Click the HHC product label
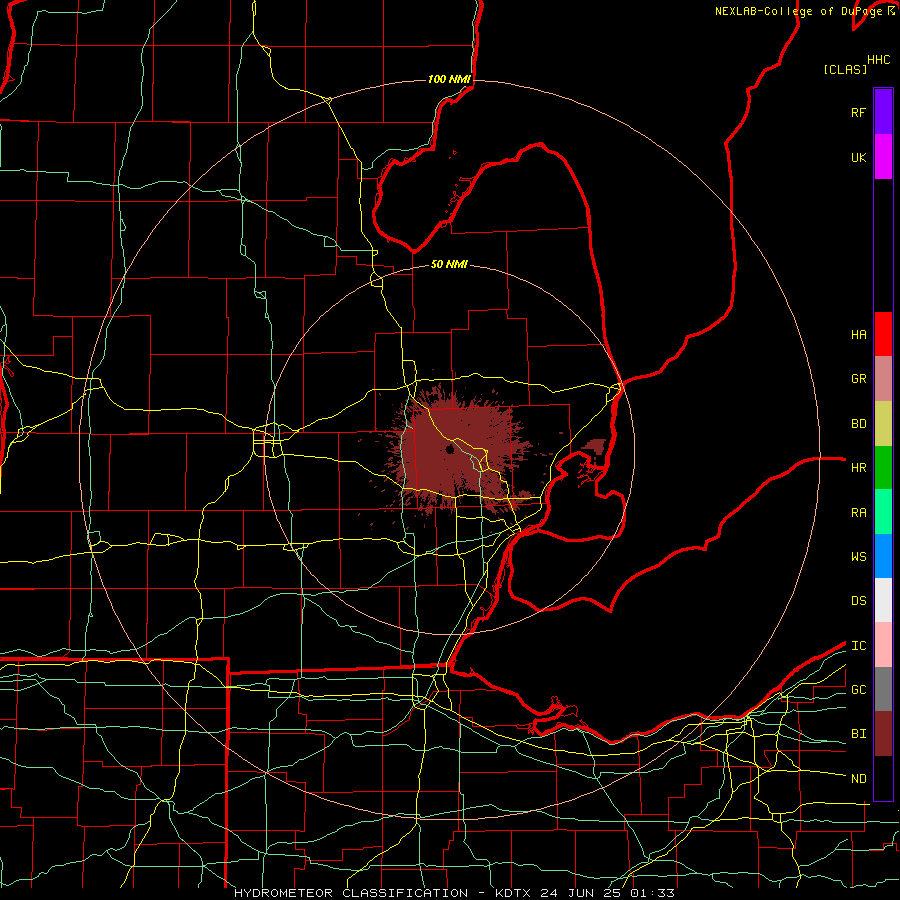 [x=878, y=60]
